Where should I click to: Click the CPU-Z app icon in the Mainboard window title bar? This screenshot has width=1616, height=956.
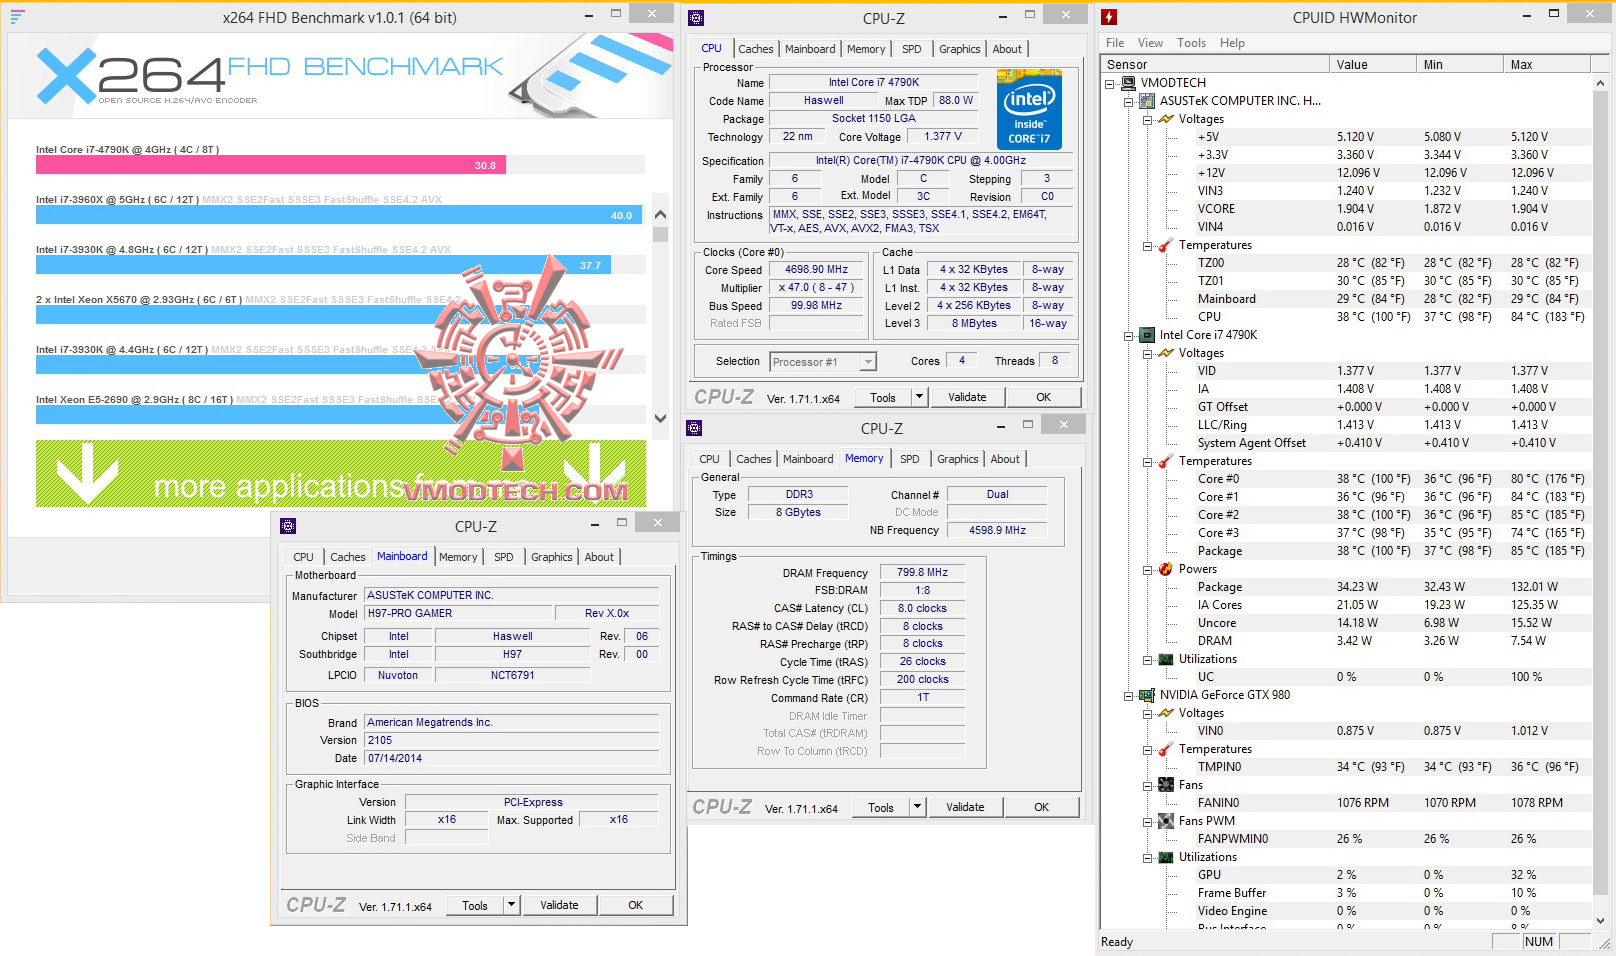point(288,526)
